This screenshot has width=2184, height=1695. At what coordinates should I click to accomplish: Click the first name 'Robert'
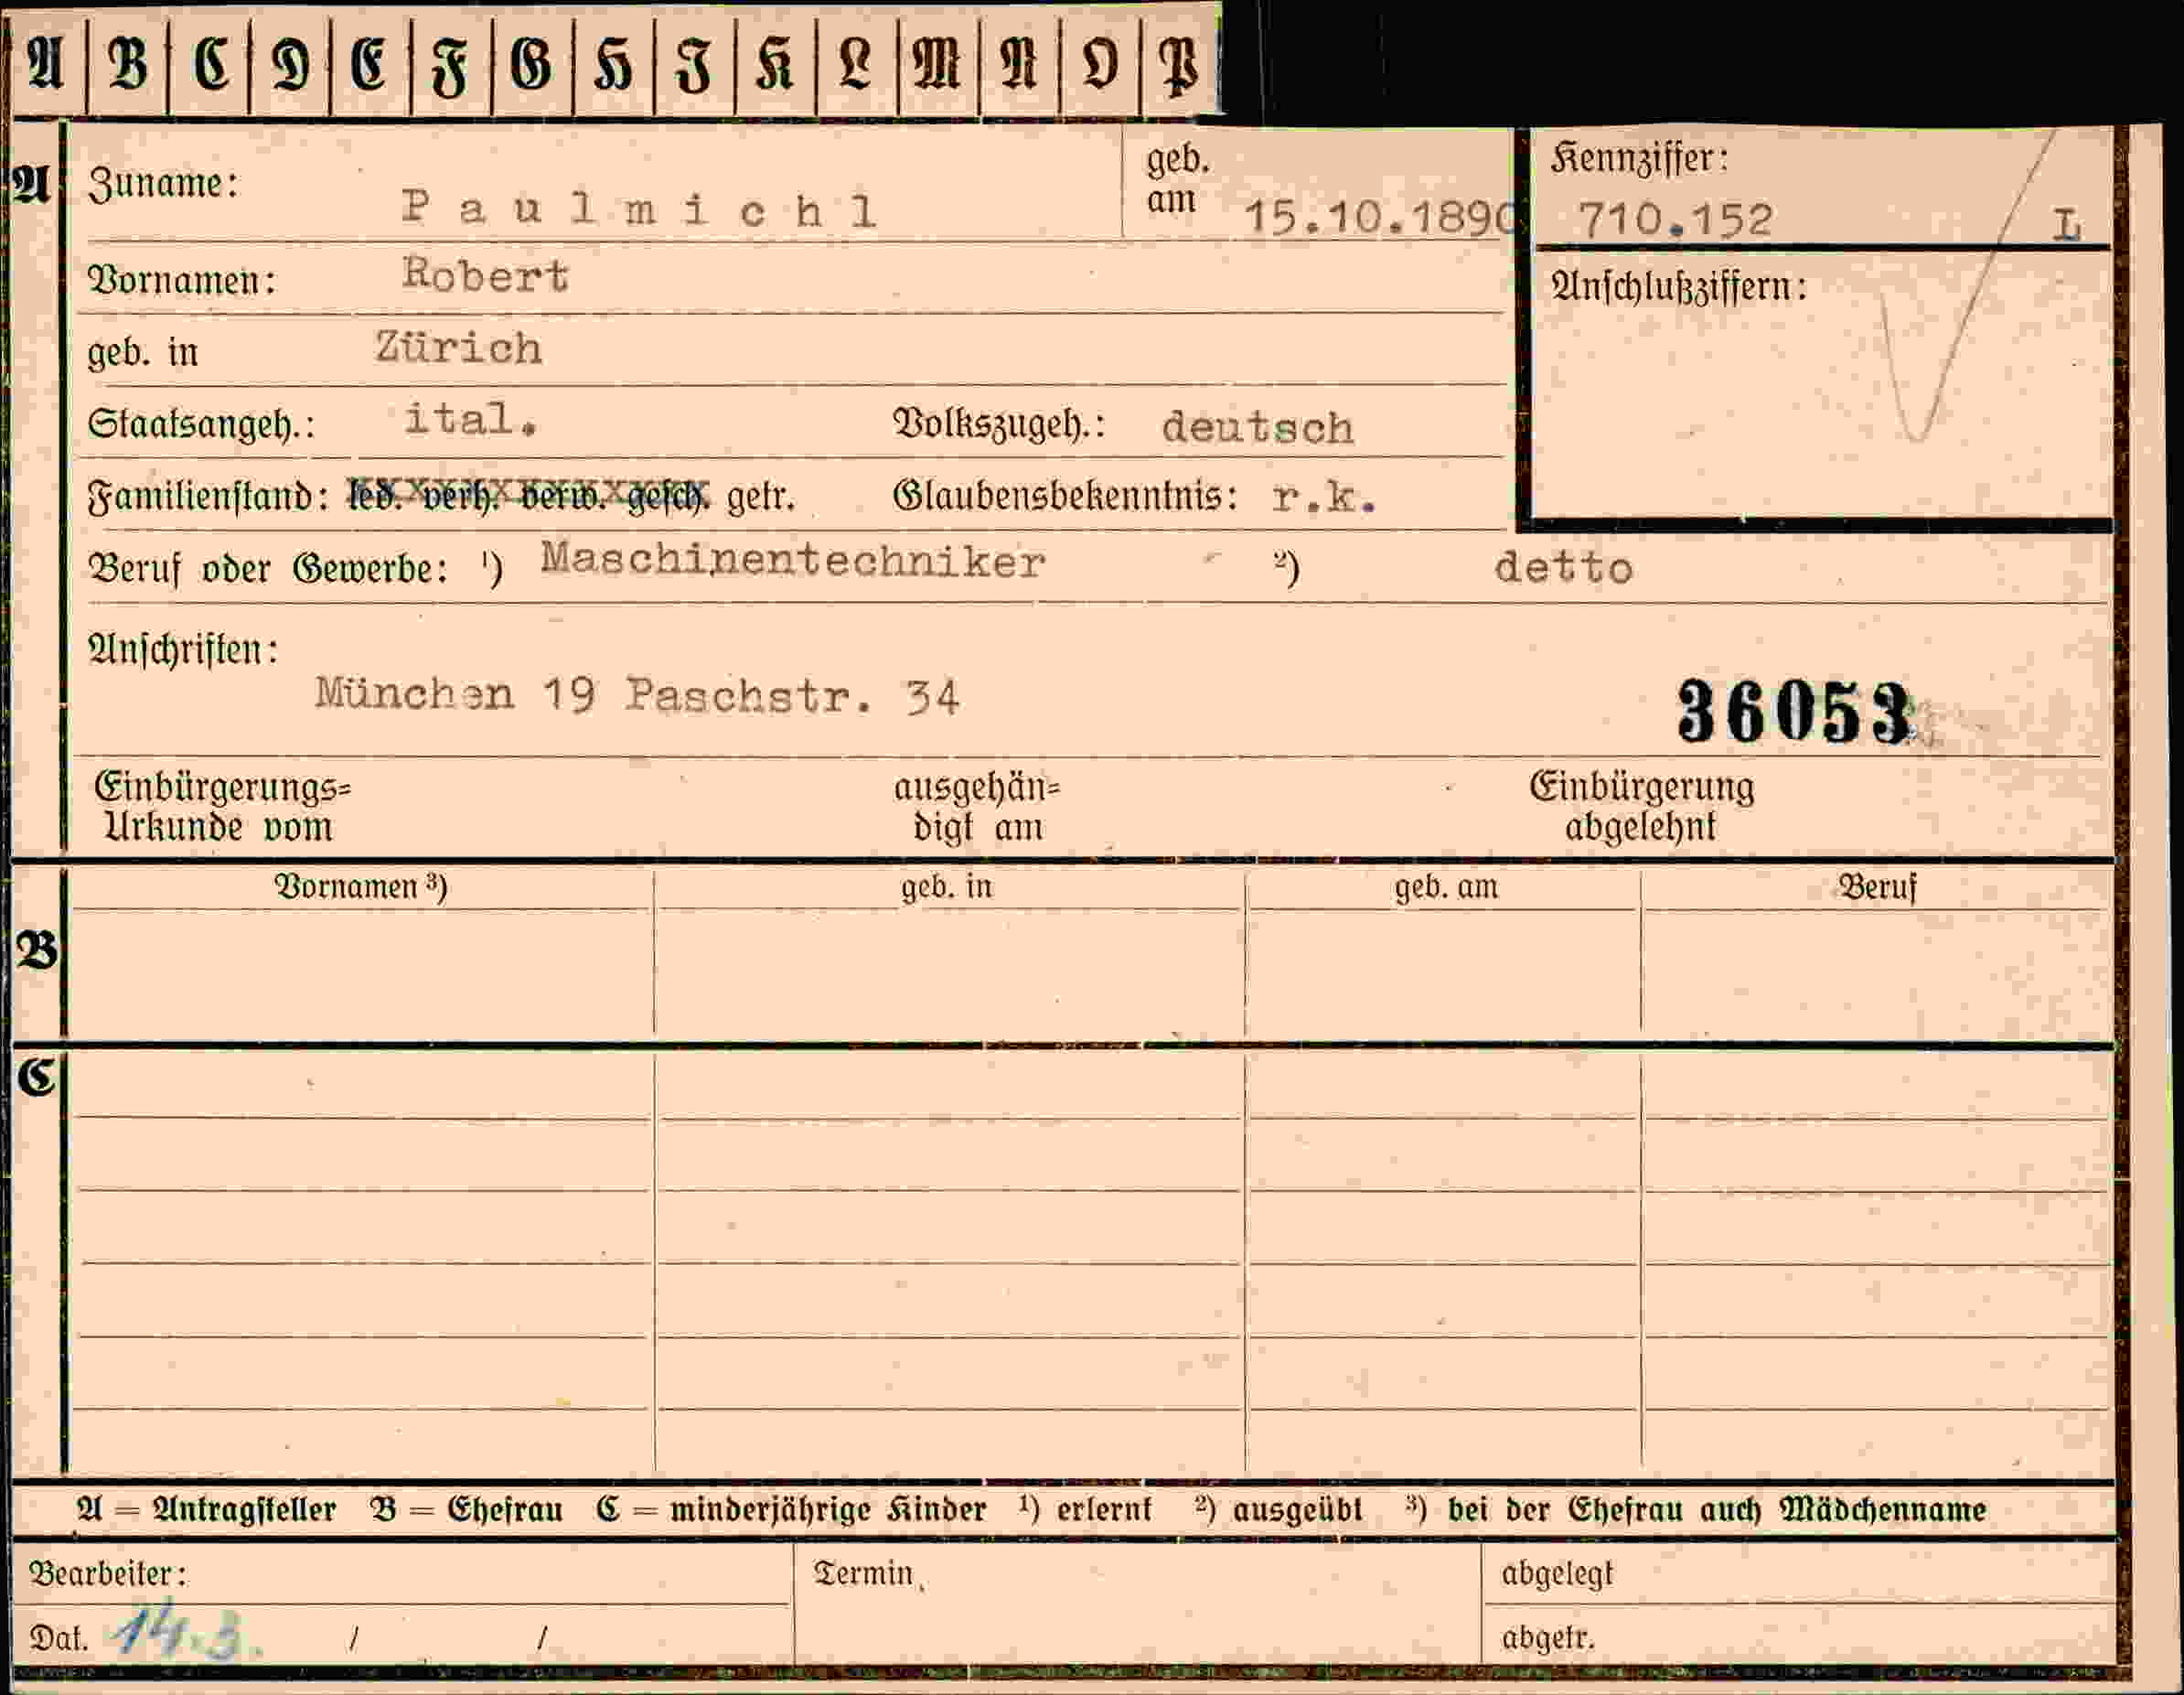coord(486,274)
